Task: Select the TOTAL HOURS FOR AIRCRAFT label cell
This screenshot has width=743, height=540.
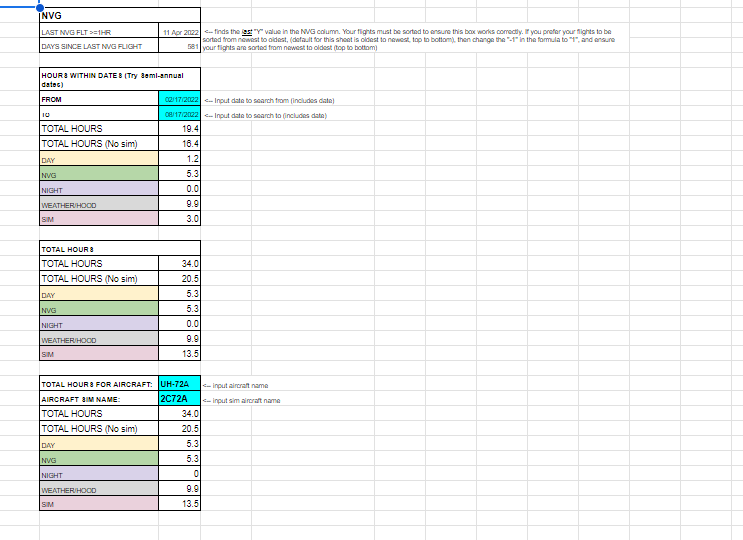Action: coord(98,384)
